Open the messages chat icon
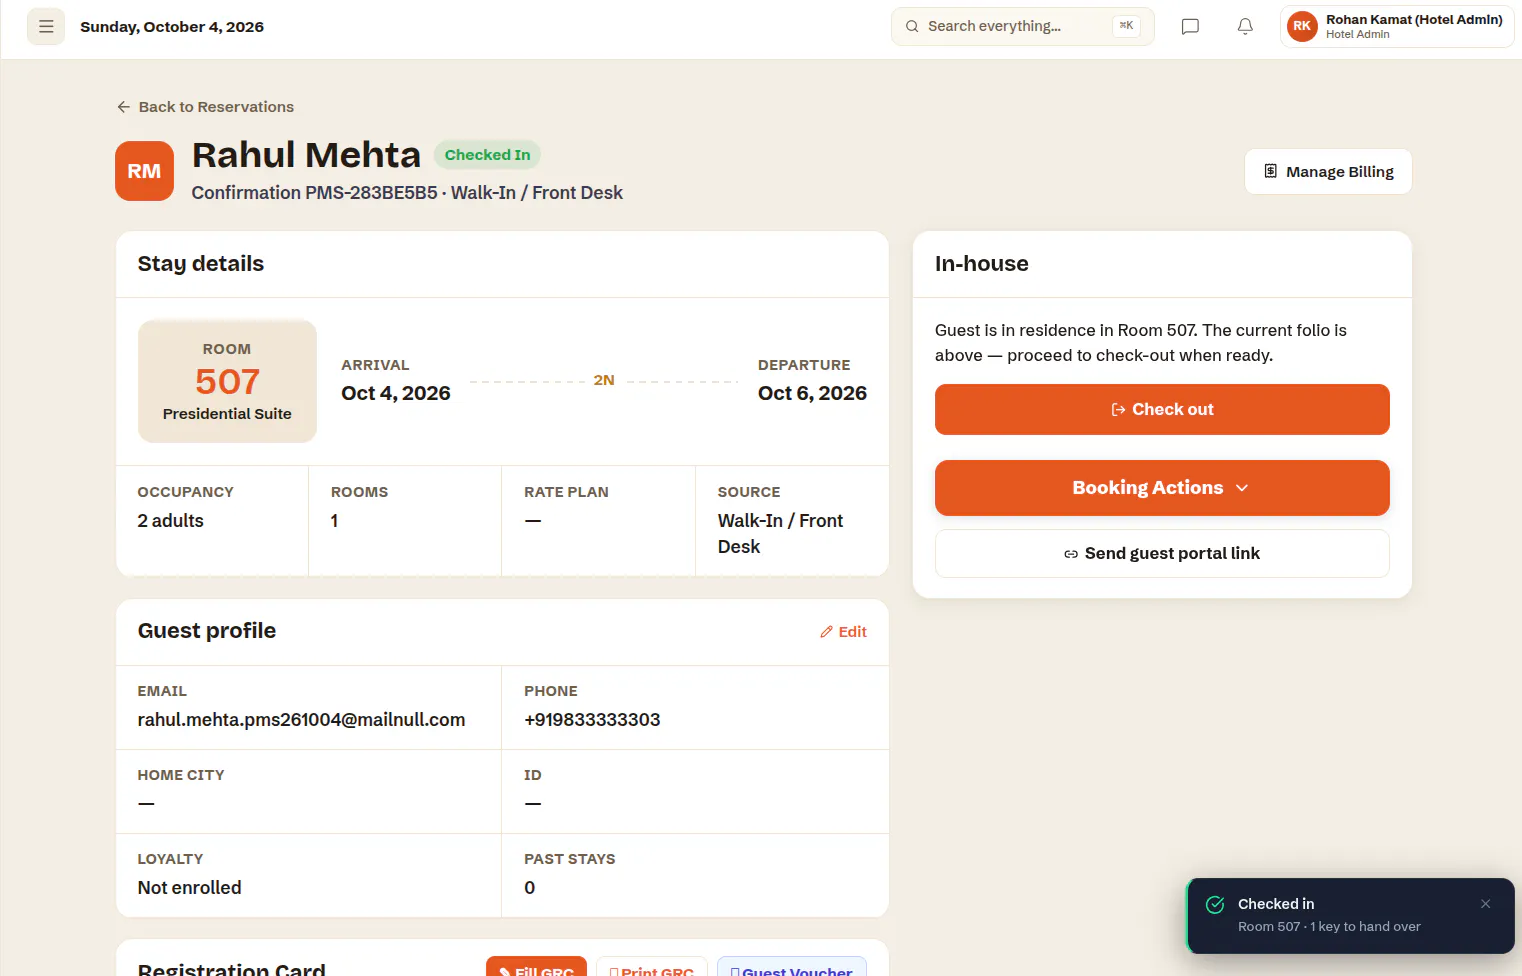Viewport: 1522px width, 976px height. click(1190, 27)
